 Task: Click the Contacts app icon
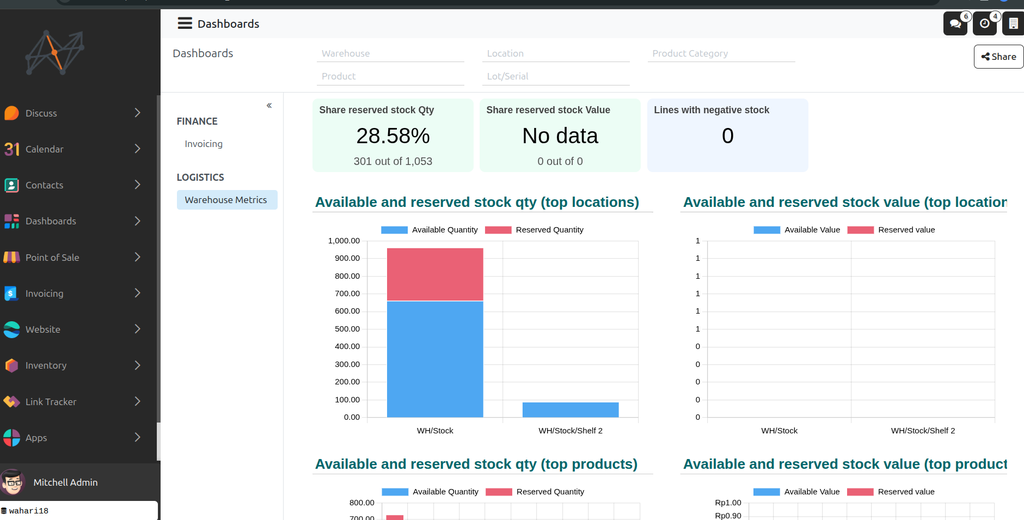[x=12, y=185]
